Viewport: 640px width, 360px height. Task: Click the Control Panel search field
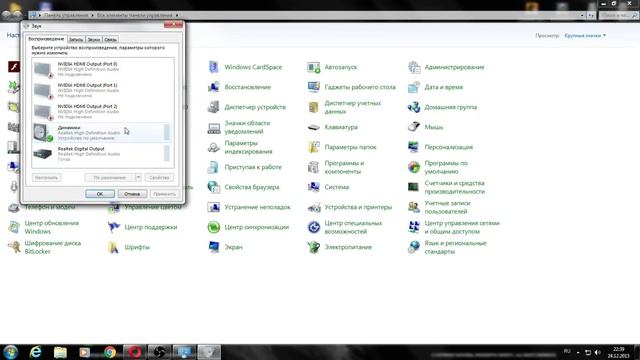click(x=619, y=15)
